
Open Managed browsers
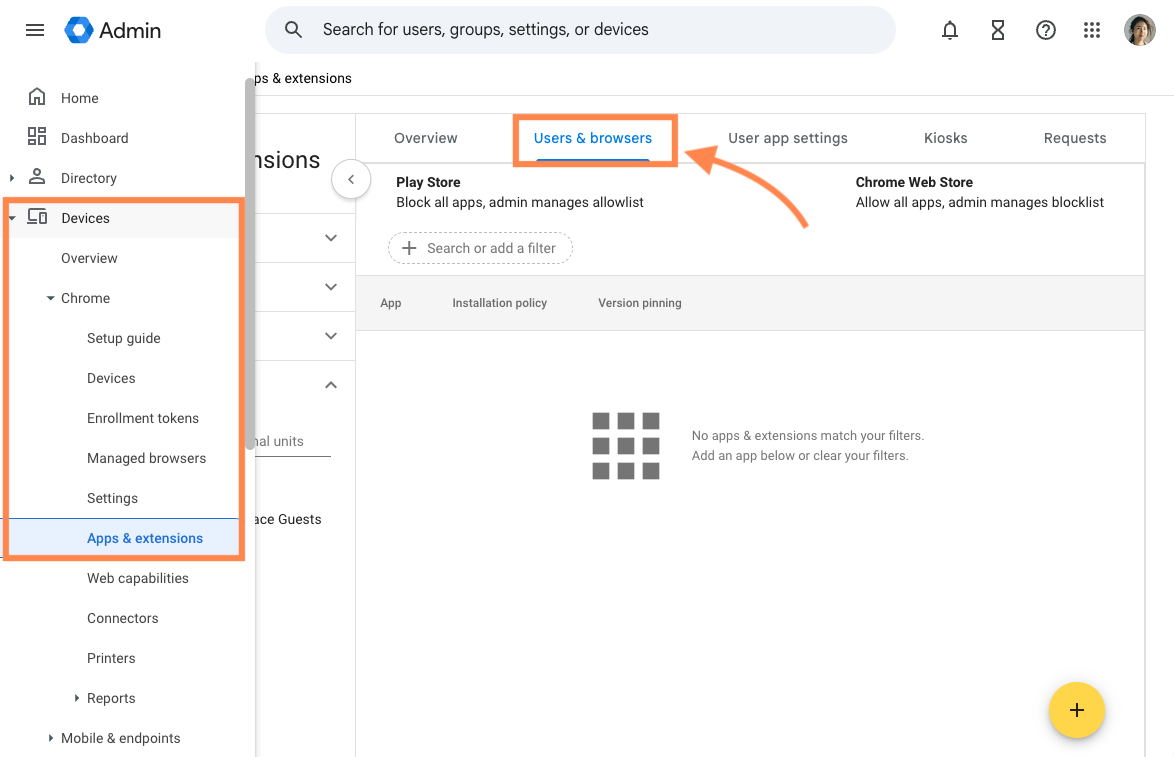[146, 458]
